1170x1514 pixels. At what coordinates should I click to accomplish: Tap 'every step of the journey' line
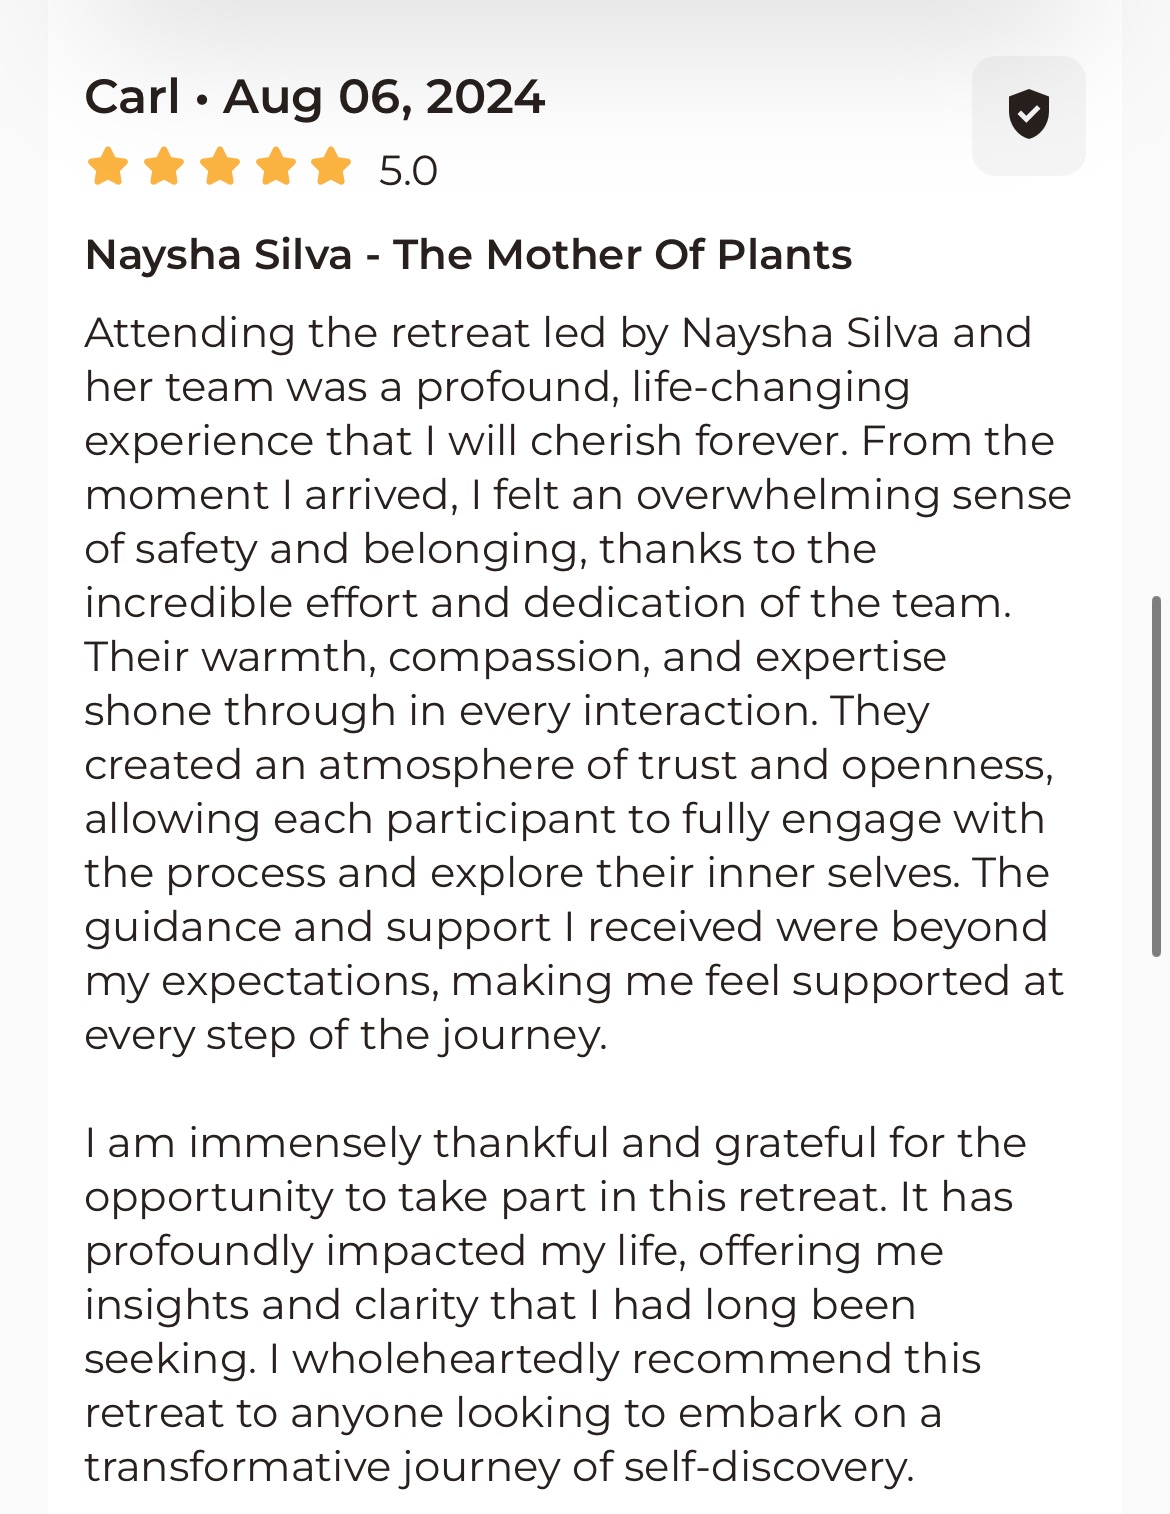[x=345, y=1035]
